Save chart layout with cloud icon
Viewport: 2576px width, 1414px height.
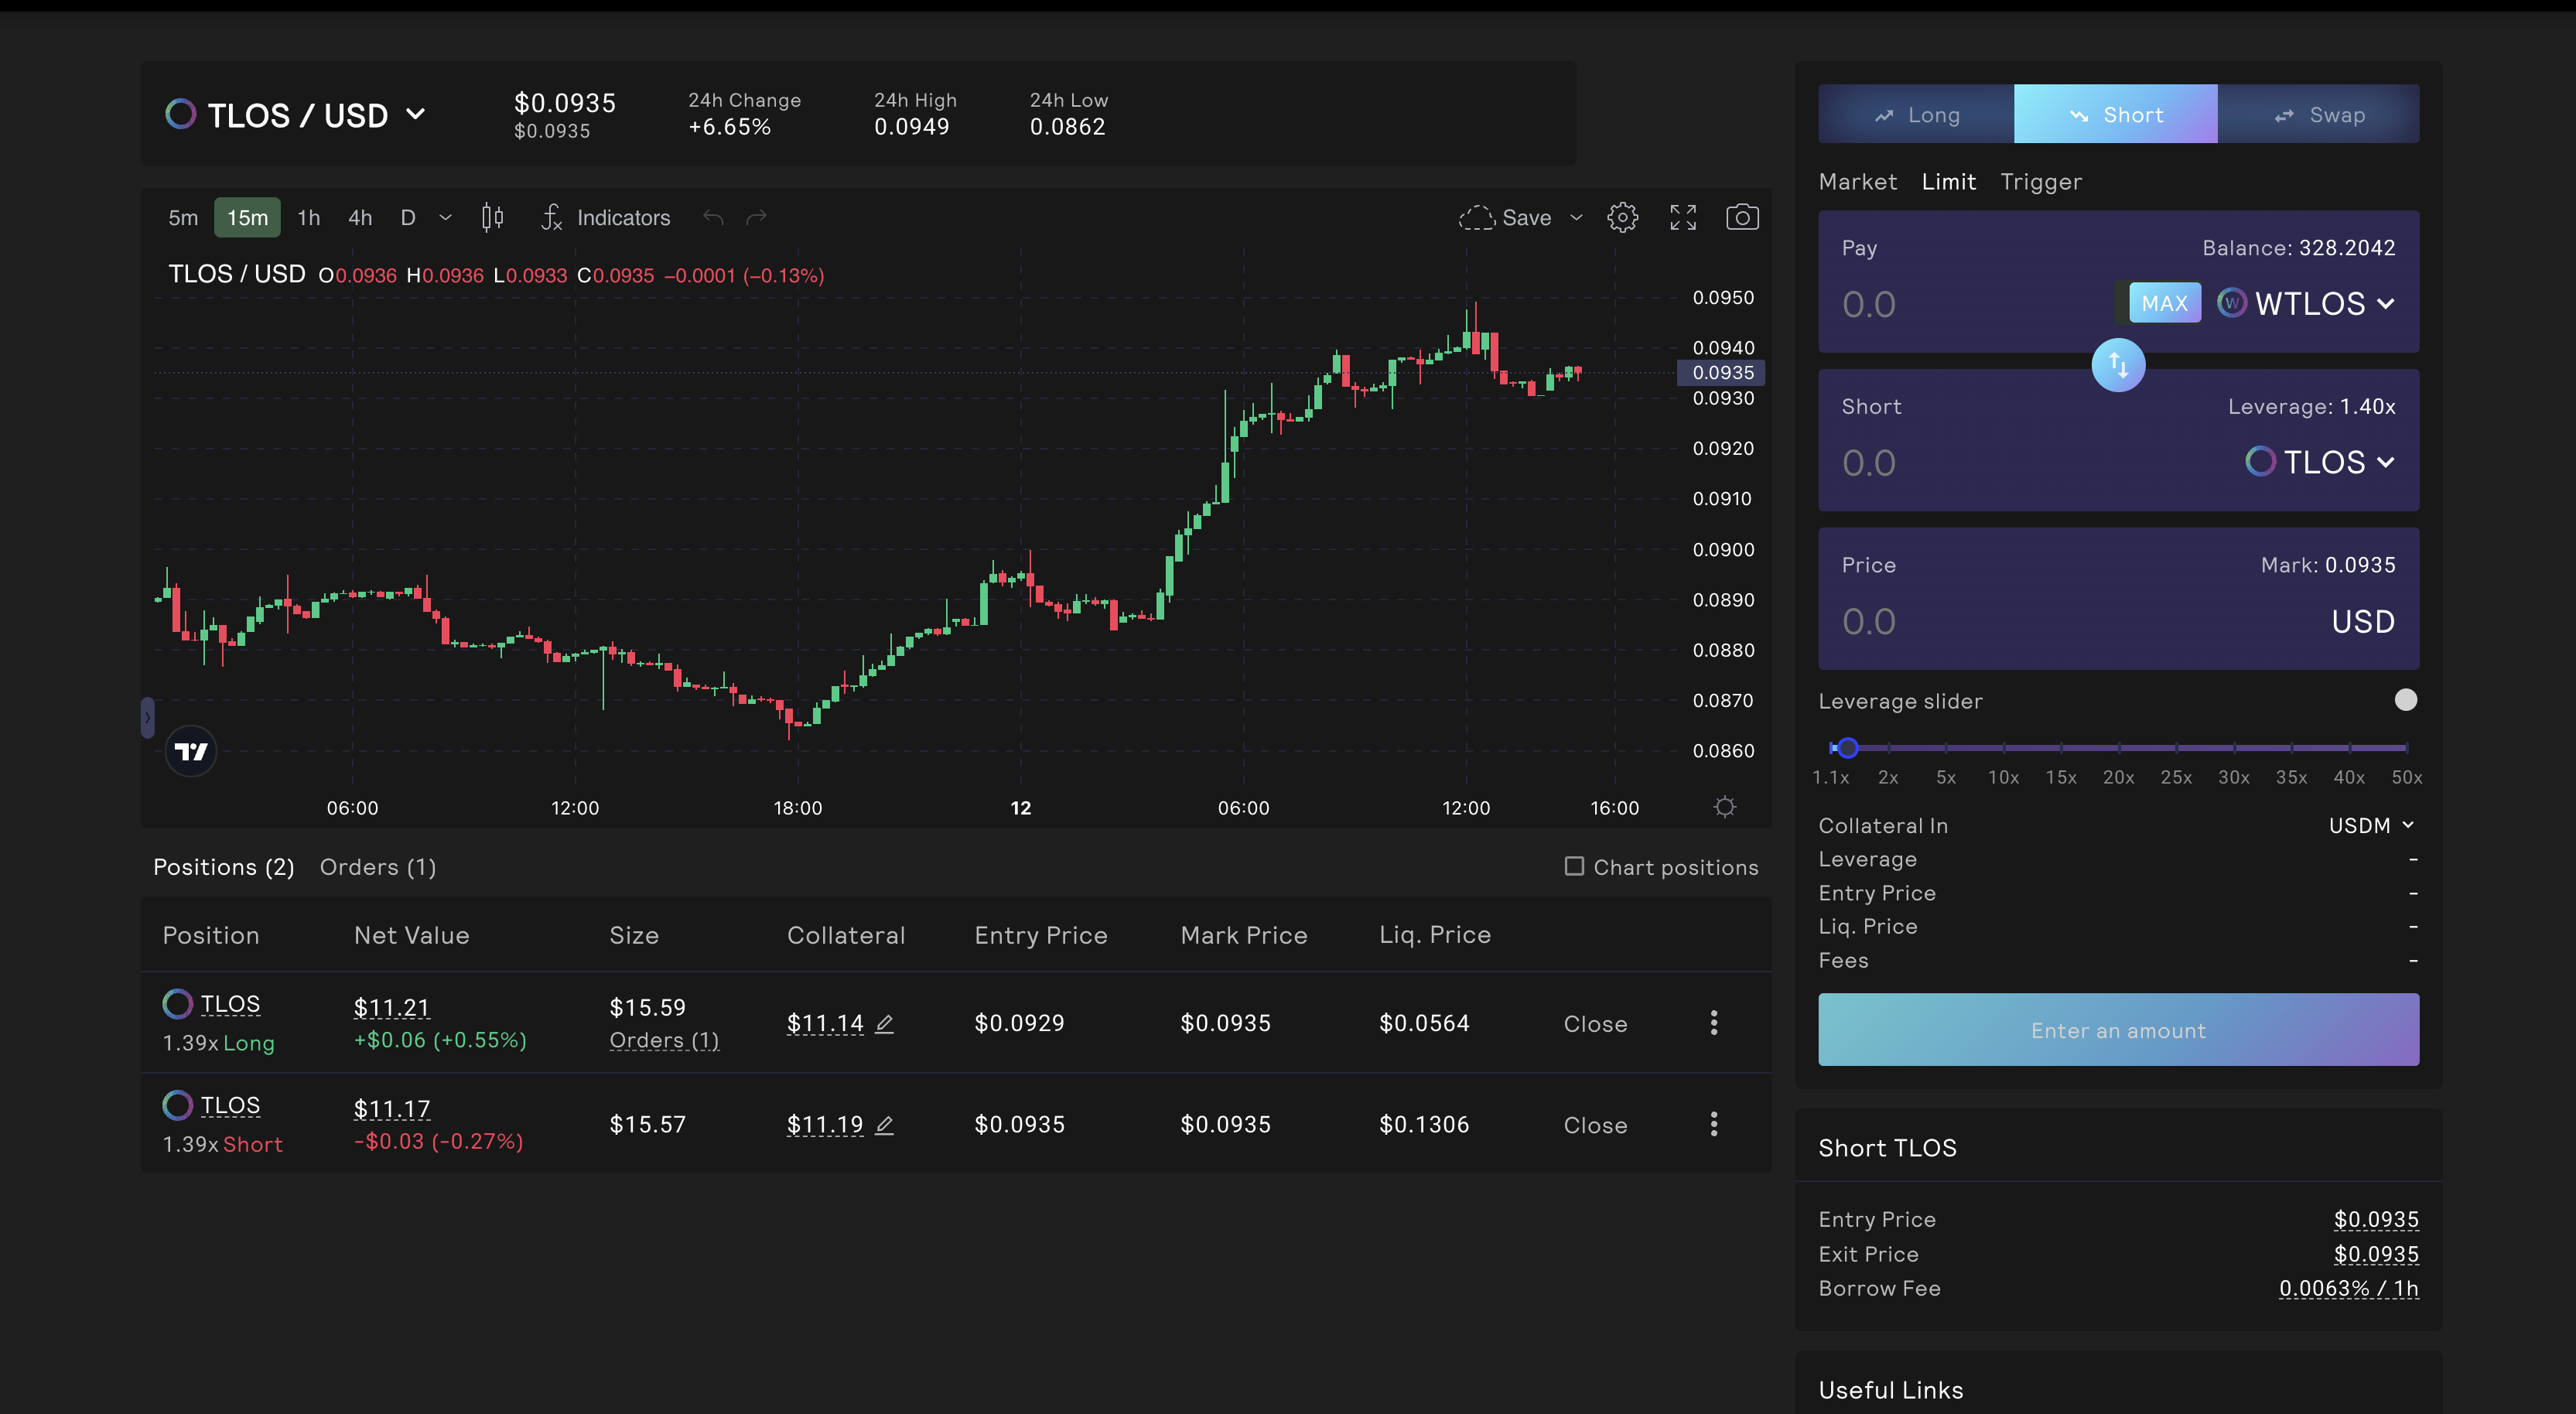point(1505,217)
